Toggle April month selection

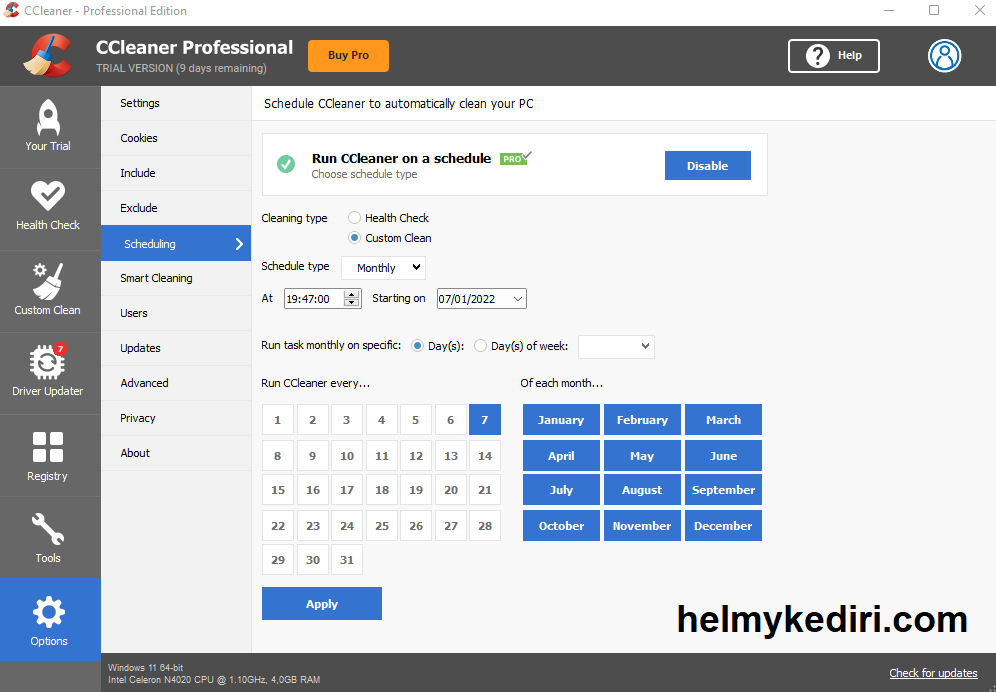pos(561,456)
